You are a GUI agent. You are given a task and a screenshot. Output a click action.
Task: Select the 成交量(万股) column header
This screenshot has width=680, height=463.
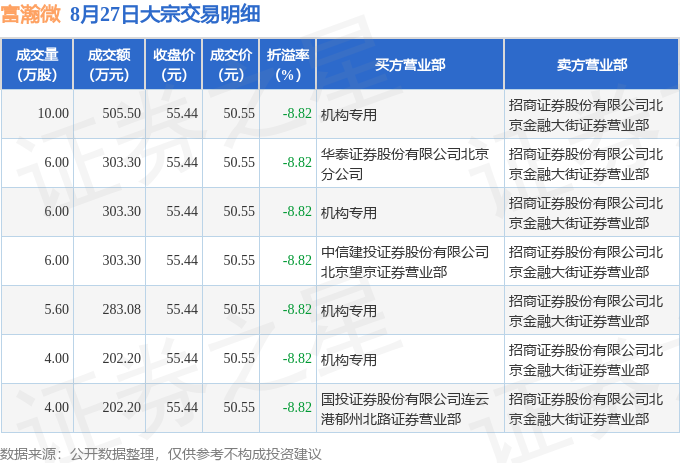pyautogui.click(x=37, y=65)
